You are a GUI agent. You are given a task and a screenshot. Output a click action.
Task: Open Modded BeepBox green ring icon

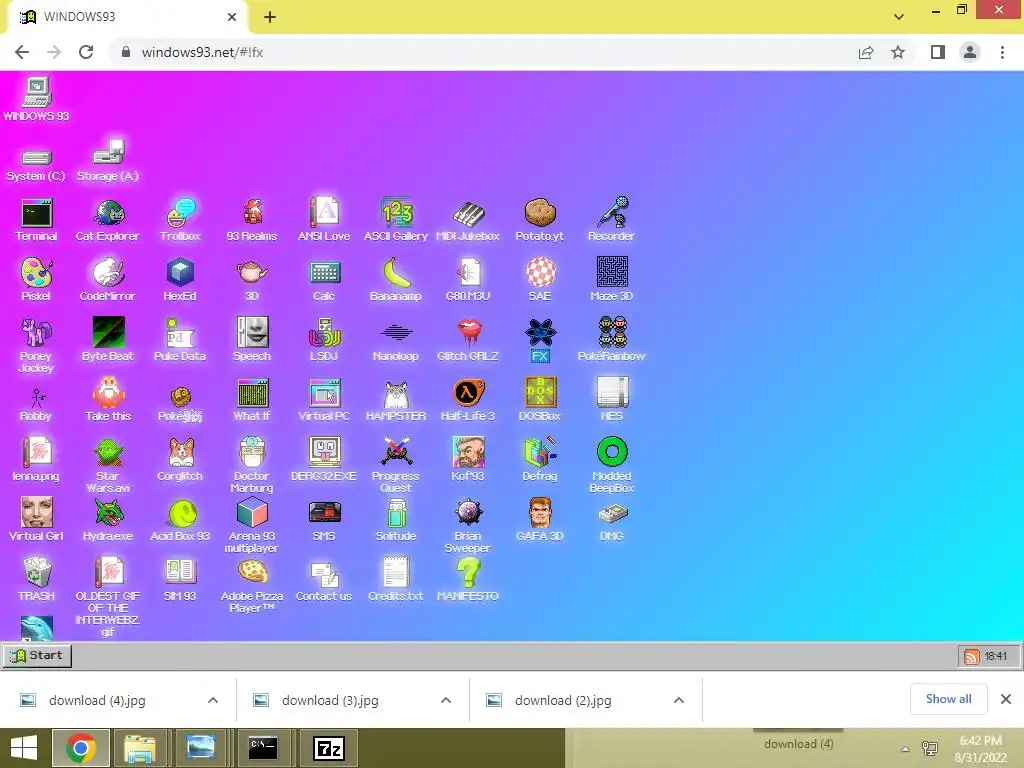click(612, 465)
